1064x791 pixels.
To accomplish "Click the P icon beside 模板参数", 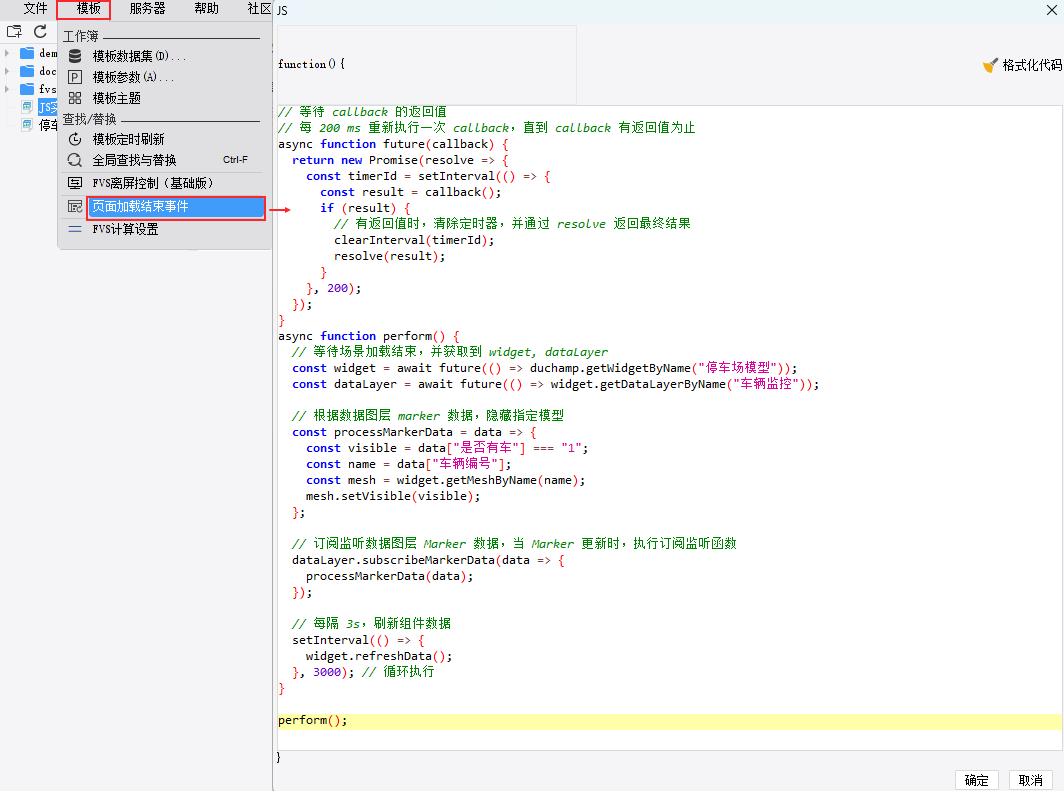I will pyautogui.click(x=75, y=77).
